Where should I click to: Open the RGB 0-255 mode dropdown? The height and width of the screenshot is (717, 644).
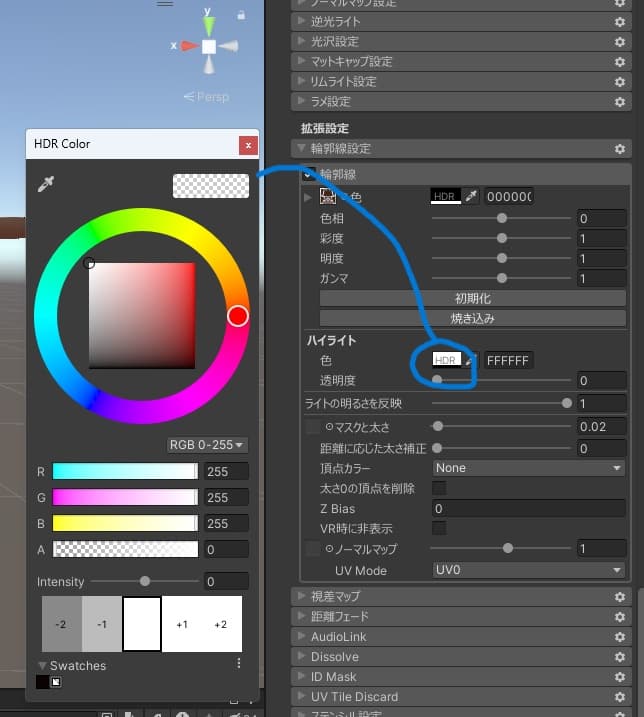point(207,445)
